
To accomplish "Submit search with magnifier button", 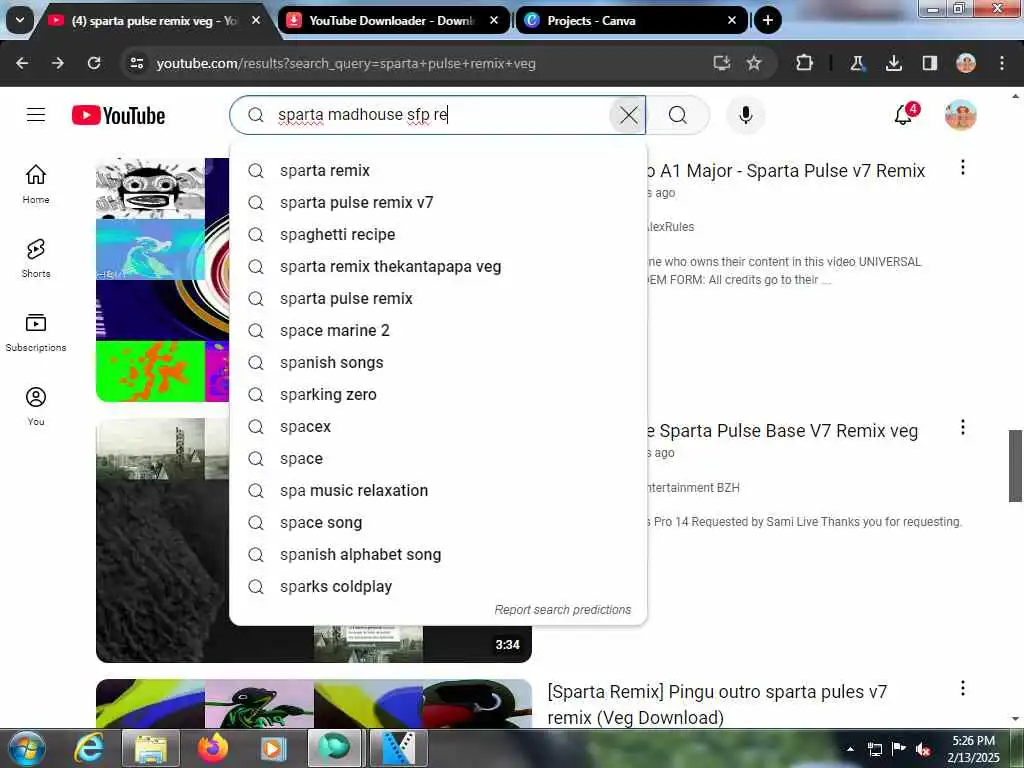I will pyautogui.click(x=678, y=116).
